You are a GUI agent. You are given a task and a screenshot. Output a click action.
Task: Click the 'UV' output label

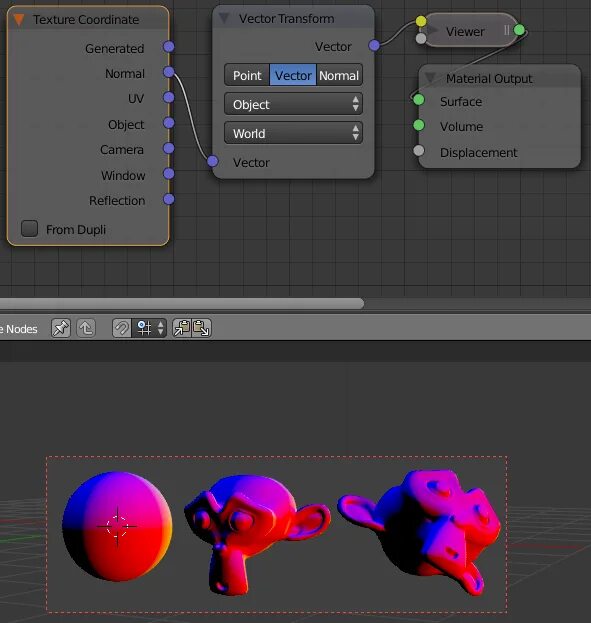click(x=136, y=99)
